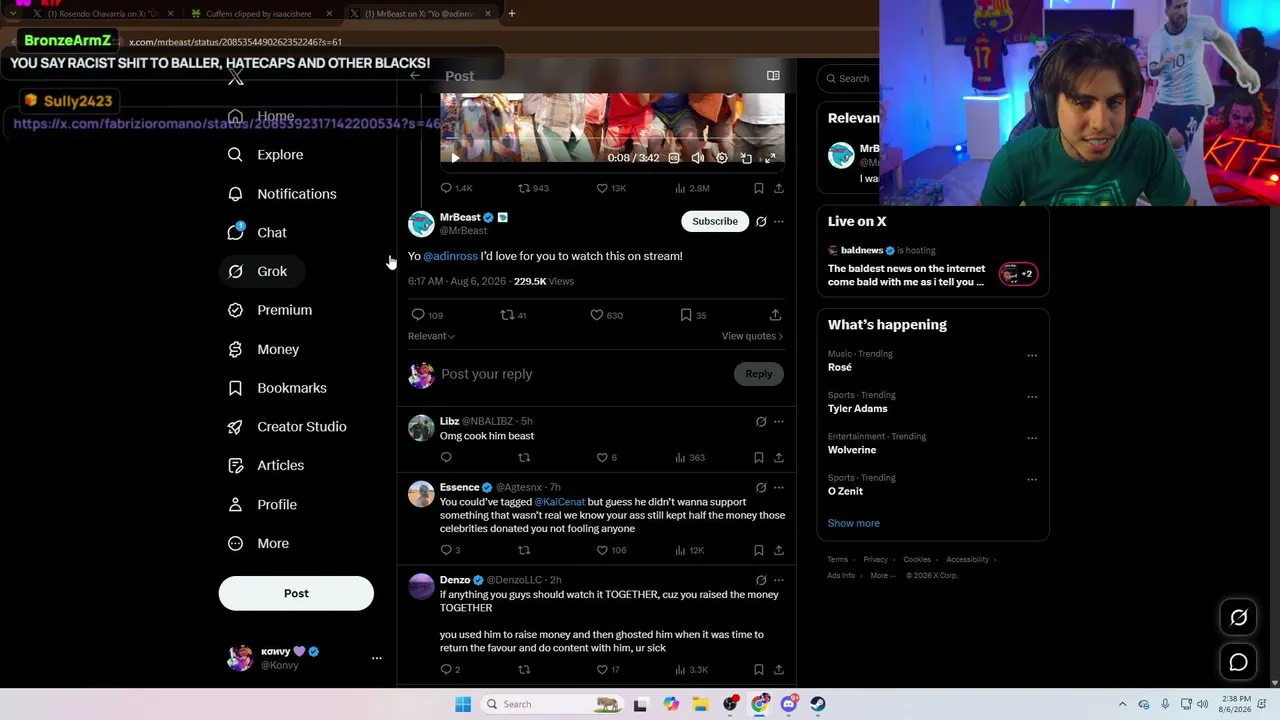Open the Money section
1280x720 pixels.
(263, 349)
